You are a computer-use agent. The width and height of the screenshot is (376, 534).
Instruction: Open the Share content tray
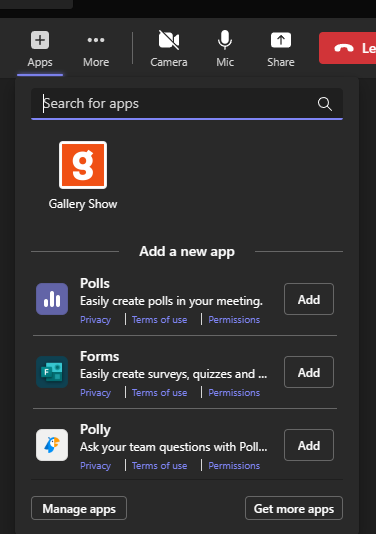281,49
